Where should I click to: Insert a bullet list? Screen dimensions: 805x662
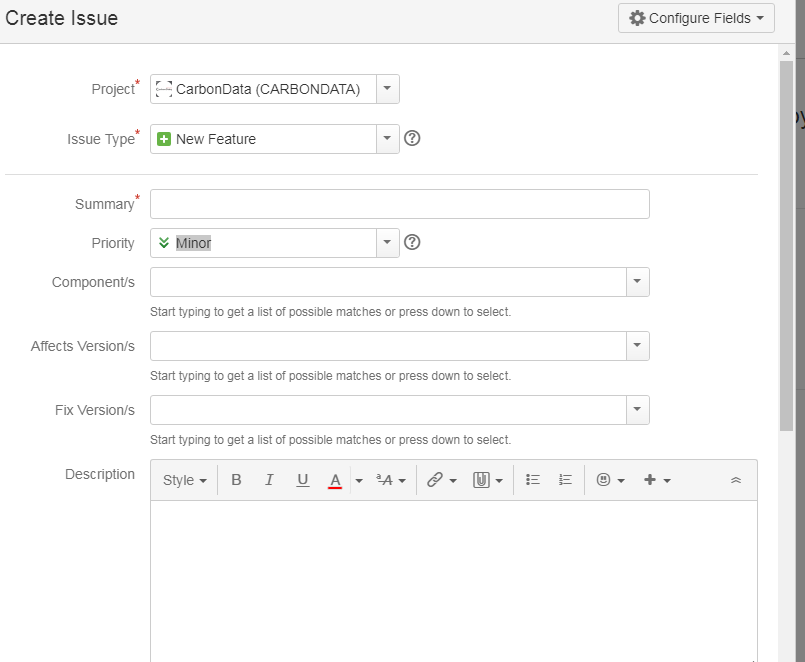tap(532, 480)
